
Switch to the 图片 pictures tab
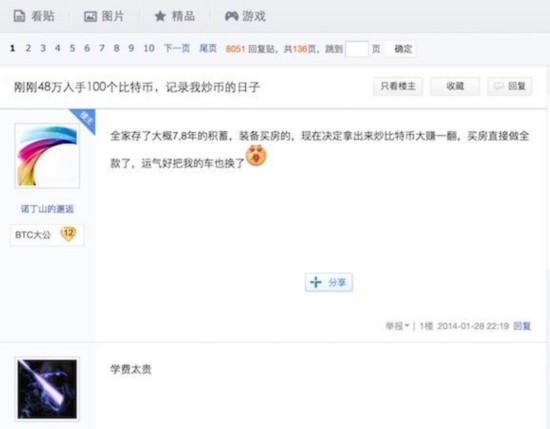tap(104, 16)
